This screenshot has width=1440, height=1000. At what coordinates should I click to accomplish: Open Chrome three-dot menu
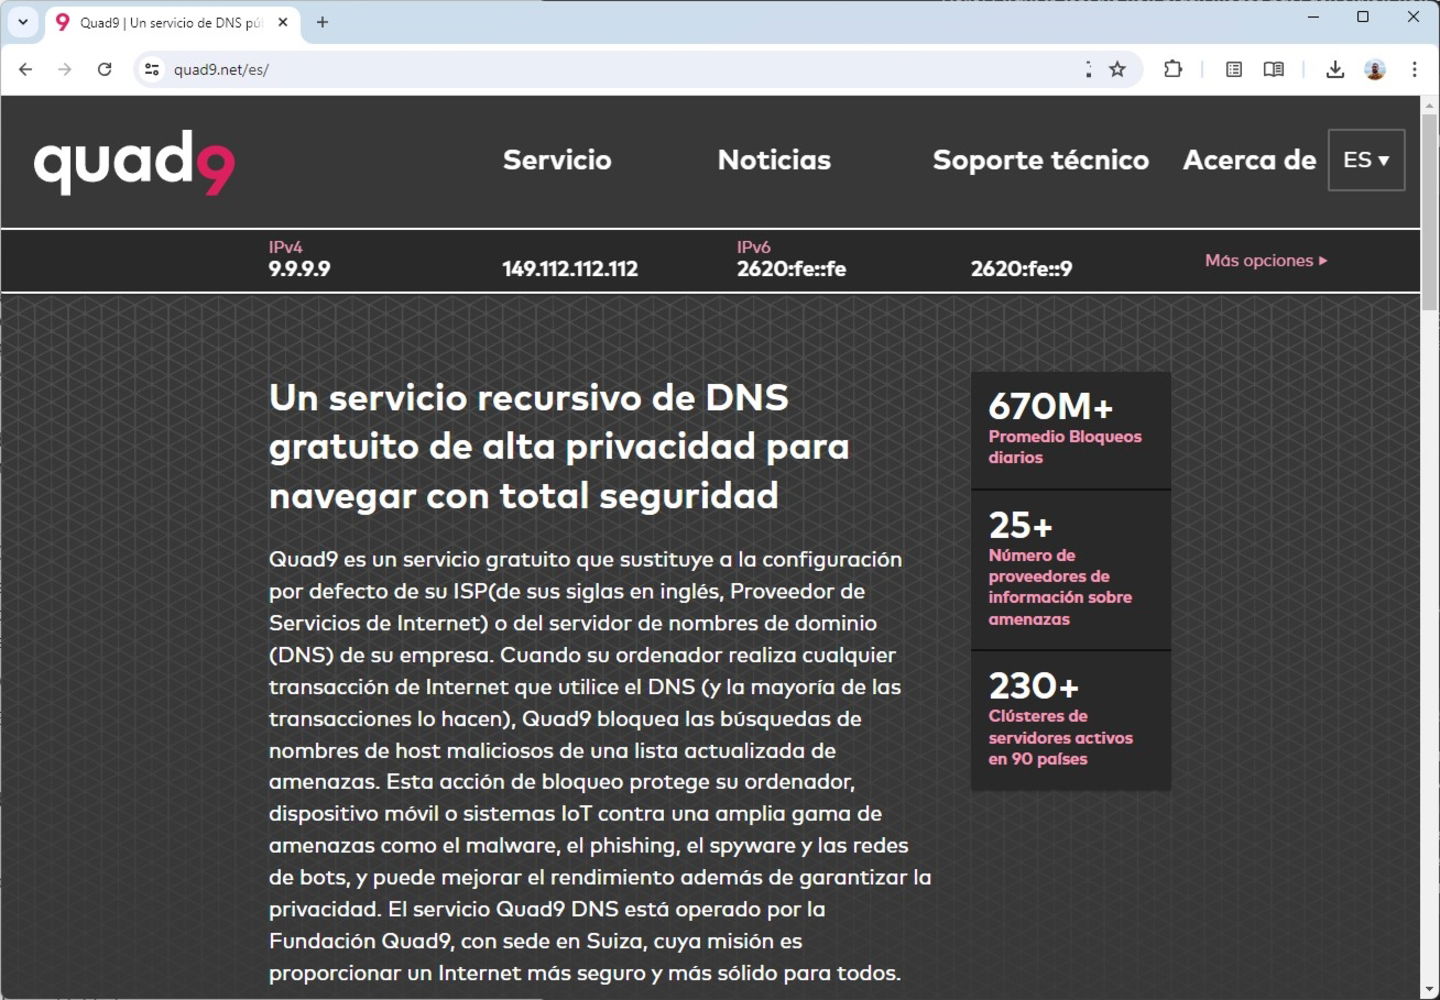(x=1414, y=69)
